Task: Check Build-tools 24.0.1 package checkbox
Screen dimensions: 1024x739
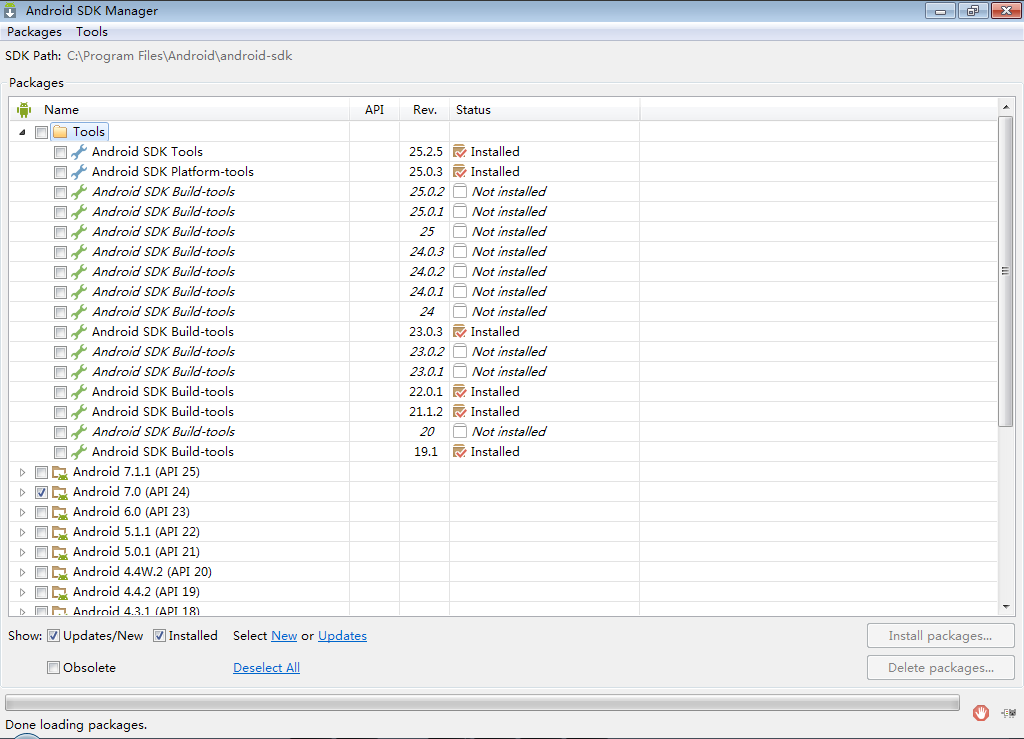Action: (60, 292)
